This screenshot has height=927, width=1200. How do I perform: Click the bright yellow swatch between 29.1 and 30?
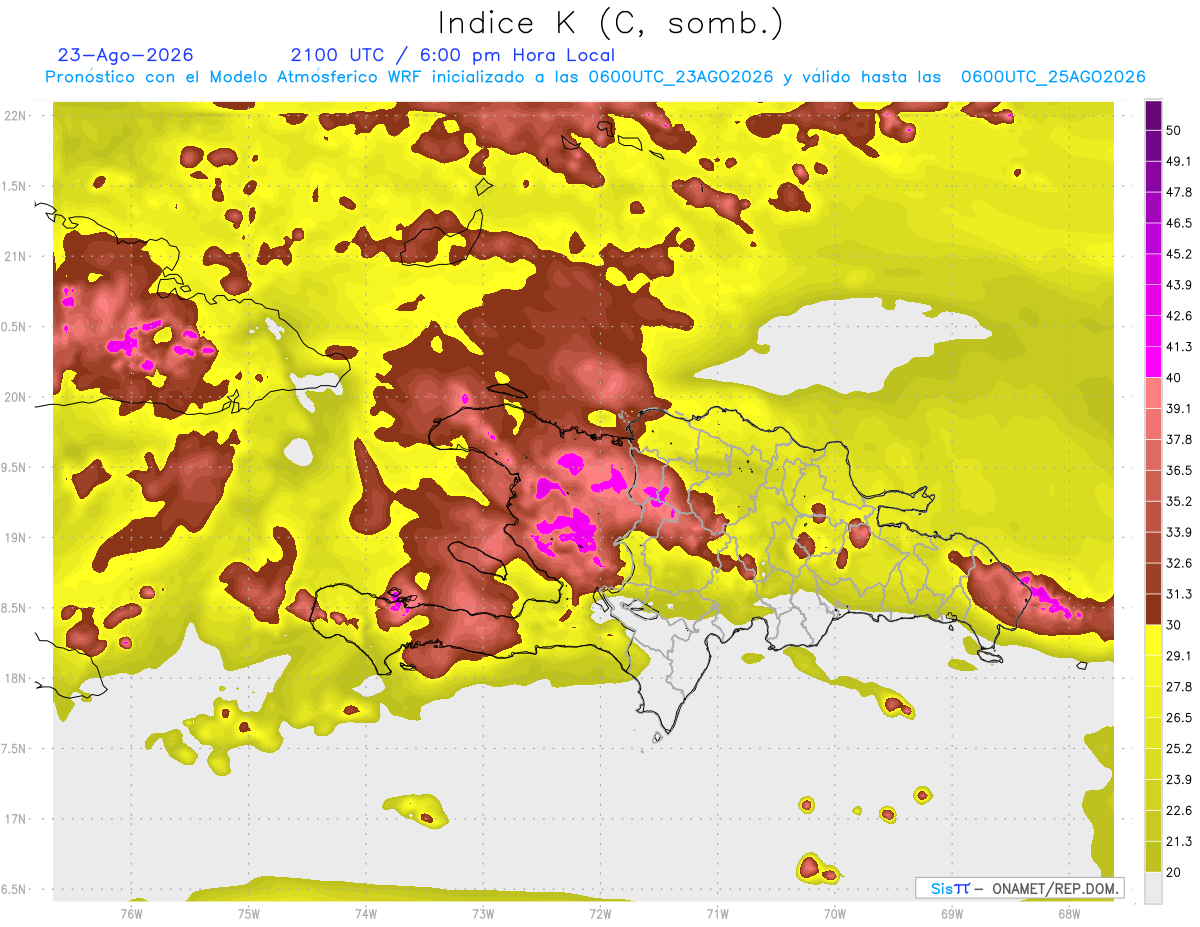(1154, 640)
